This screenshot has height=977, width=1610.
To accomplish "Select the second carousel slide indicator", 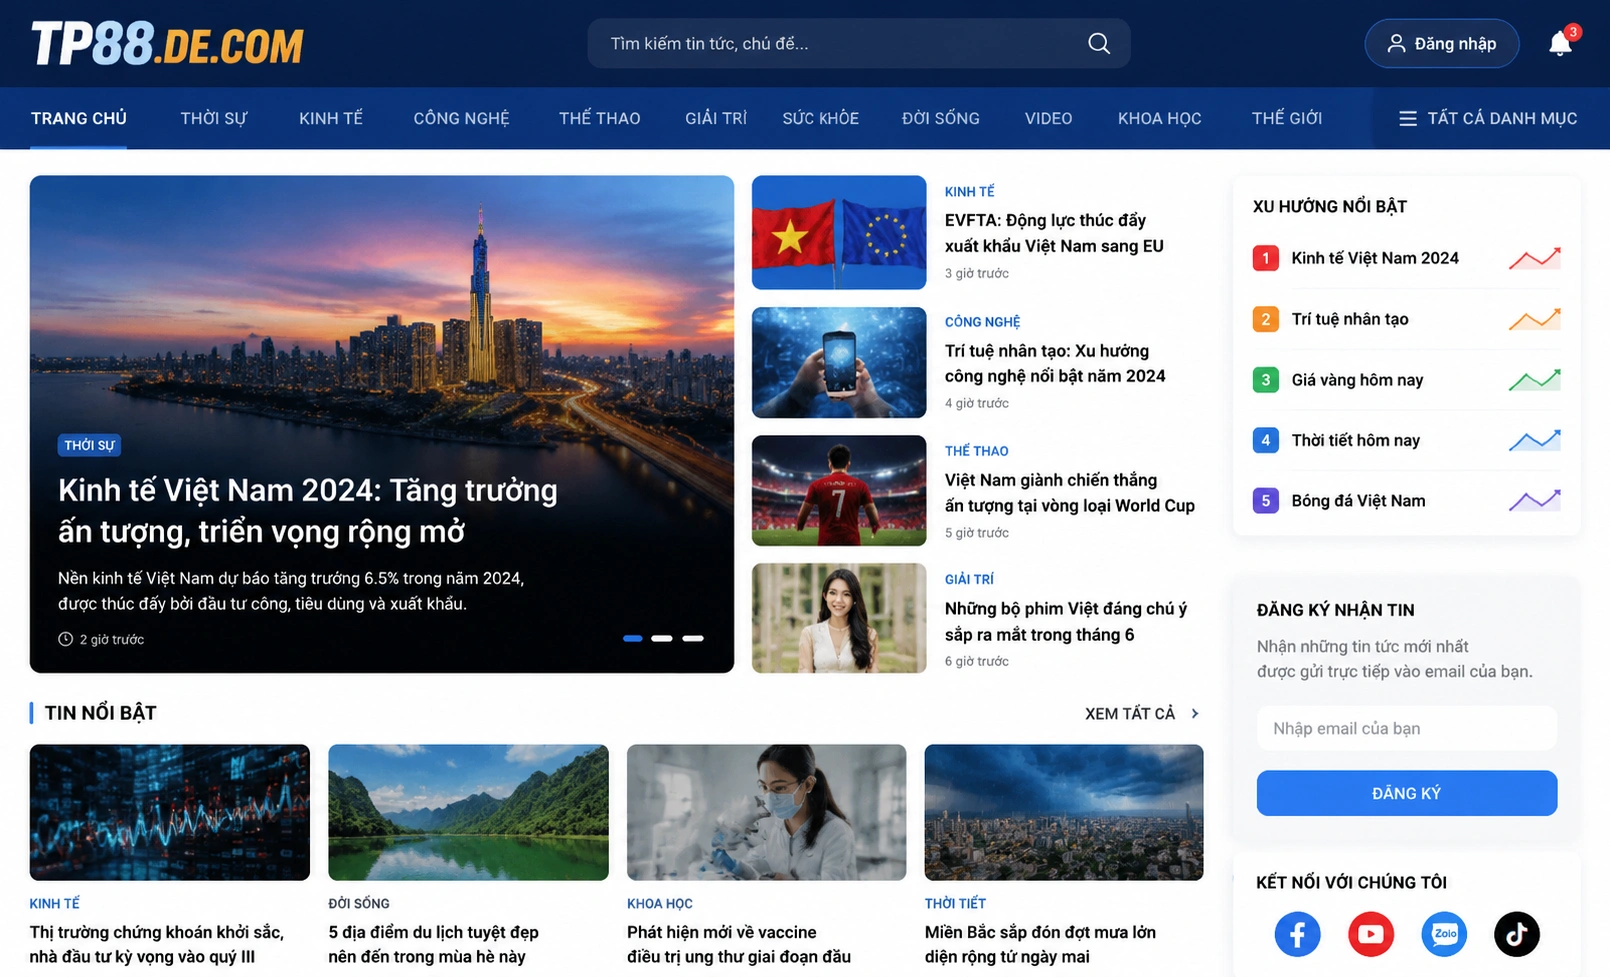I will pyautogui.click(x=662, y=638).
